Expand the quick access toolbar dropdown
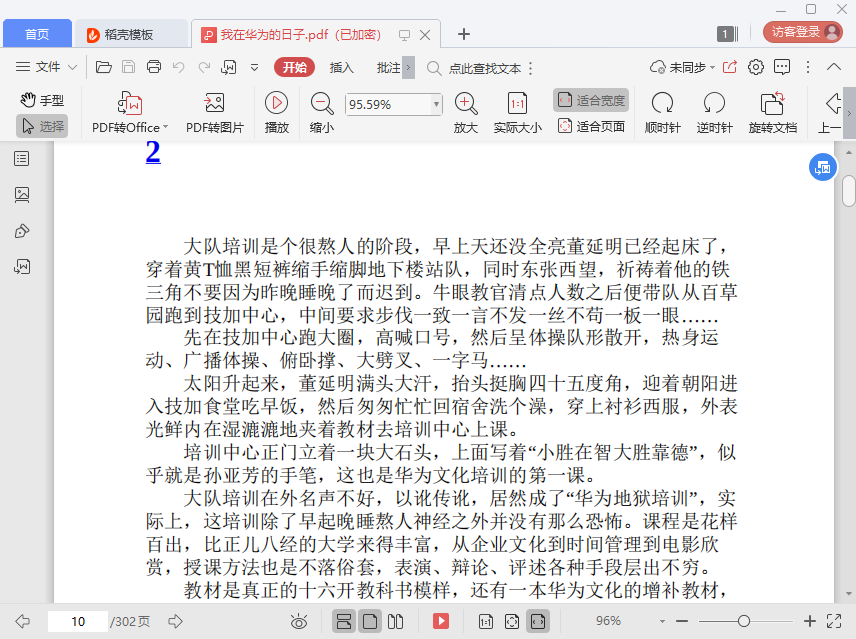 click(254, 68)
